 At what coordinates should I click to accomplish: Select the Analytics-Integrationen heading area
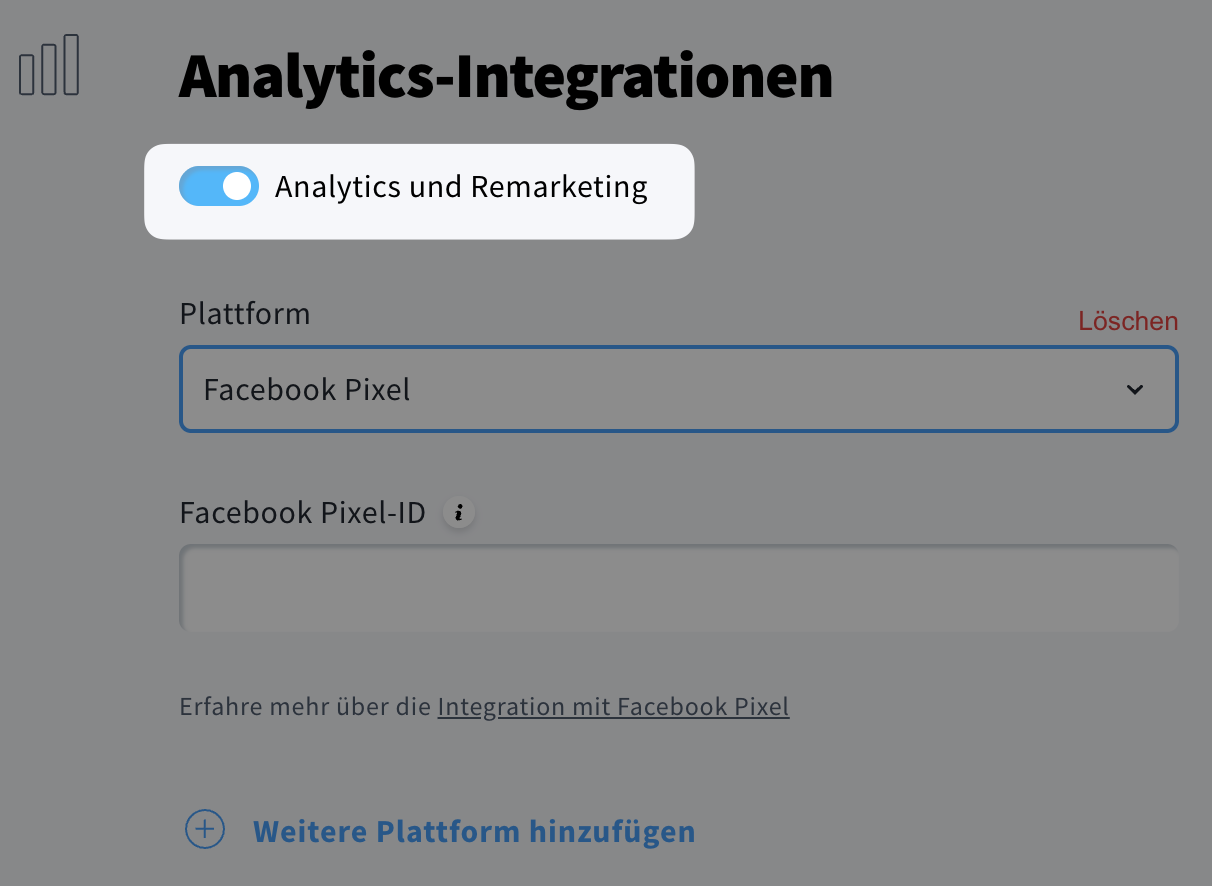[x=505, y=75]
